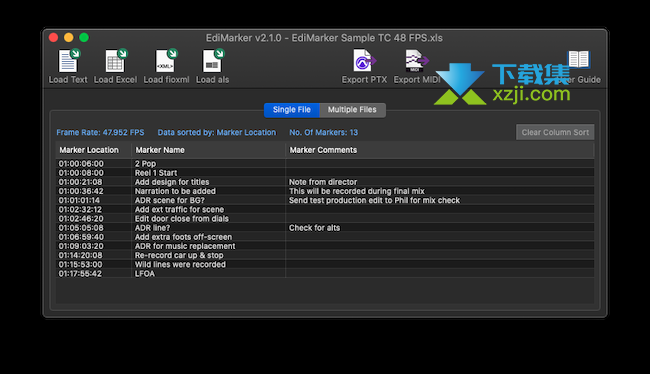
Task: Click the No. Of Markers: 13 label
Action: 324,132
